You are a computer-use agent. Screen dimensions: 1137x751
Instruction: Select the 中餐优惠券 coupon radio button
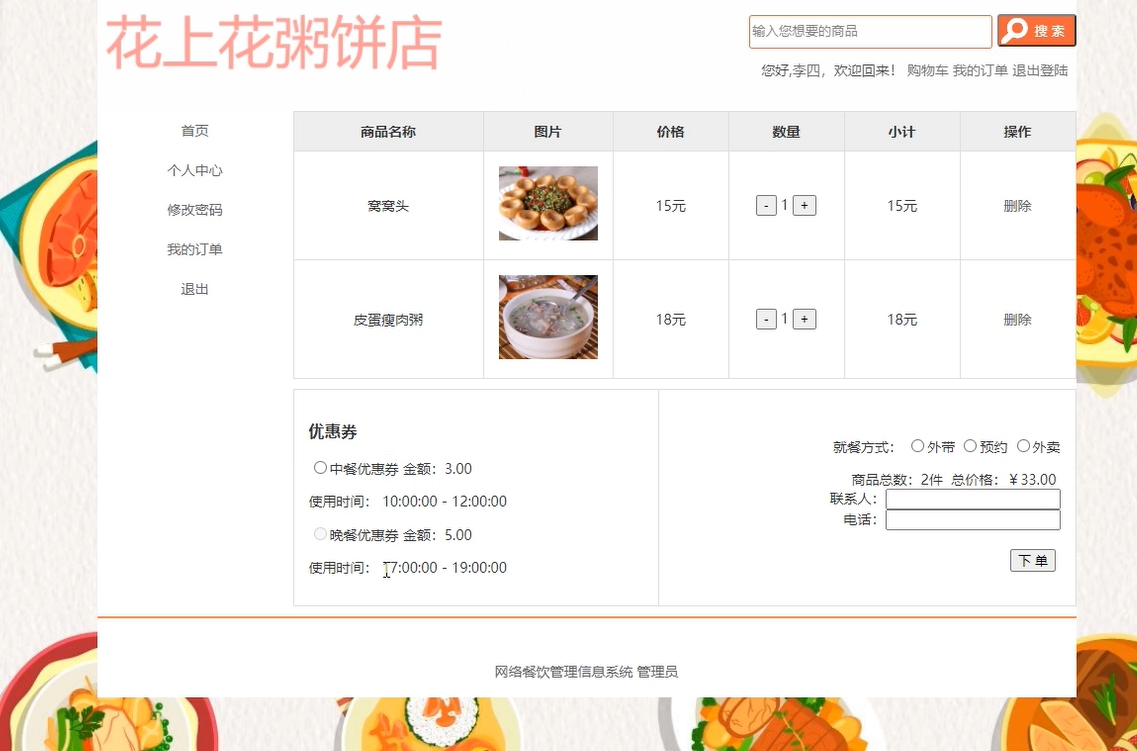point(320,468)
